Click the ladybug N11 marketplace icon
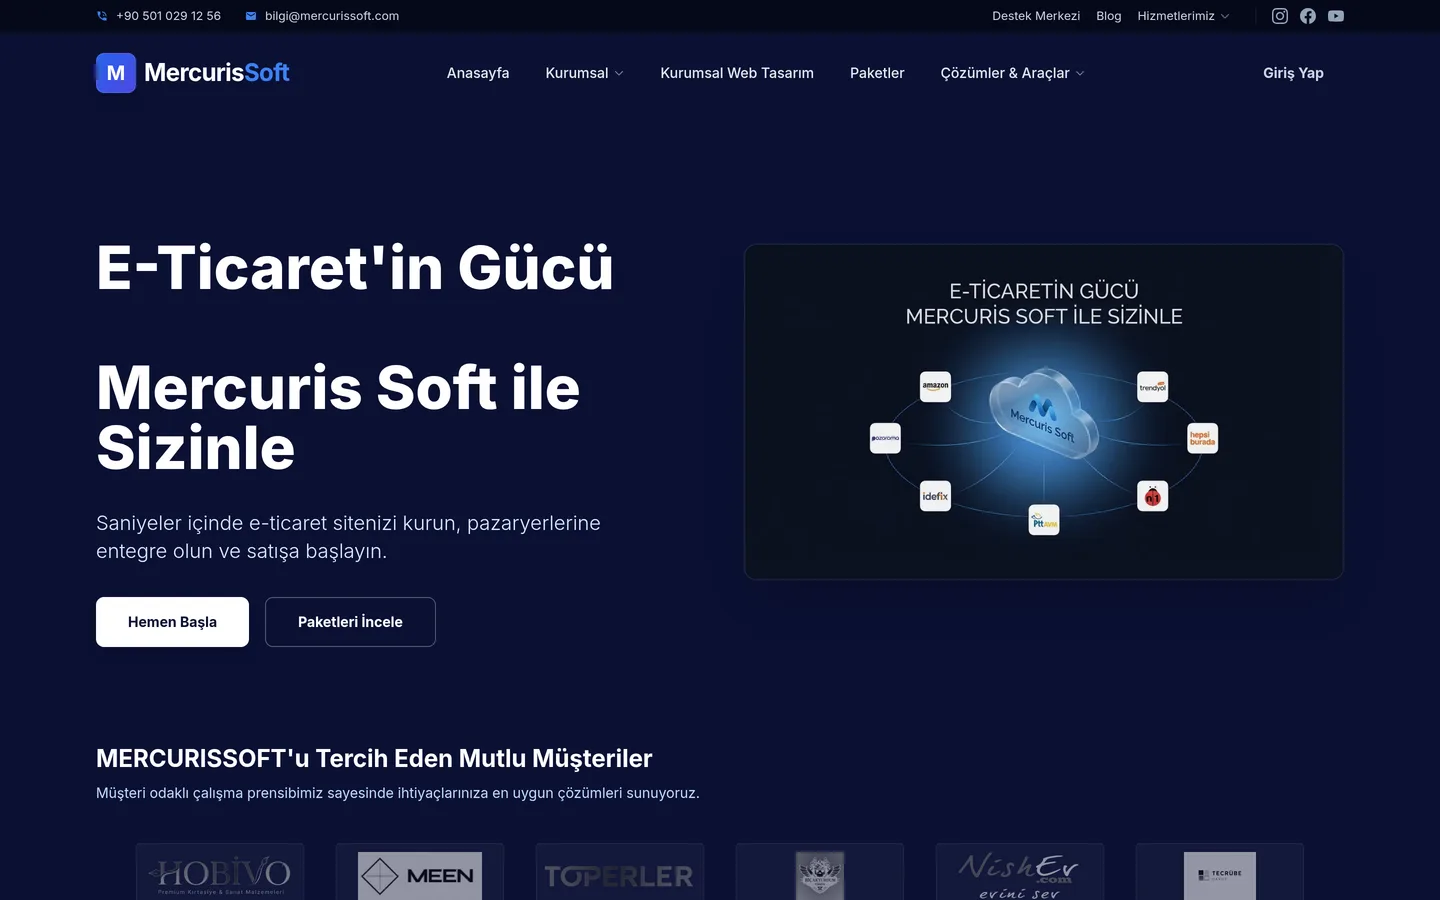 coord(1153,496)
